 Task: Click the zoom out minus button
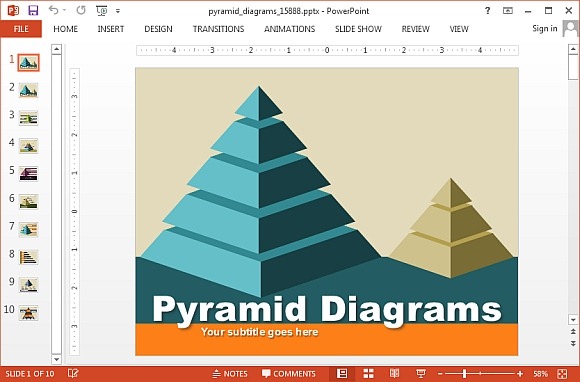(x=440, y=374)
